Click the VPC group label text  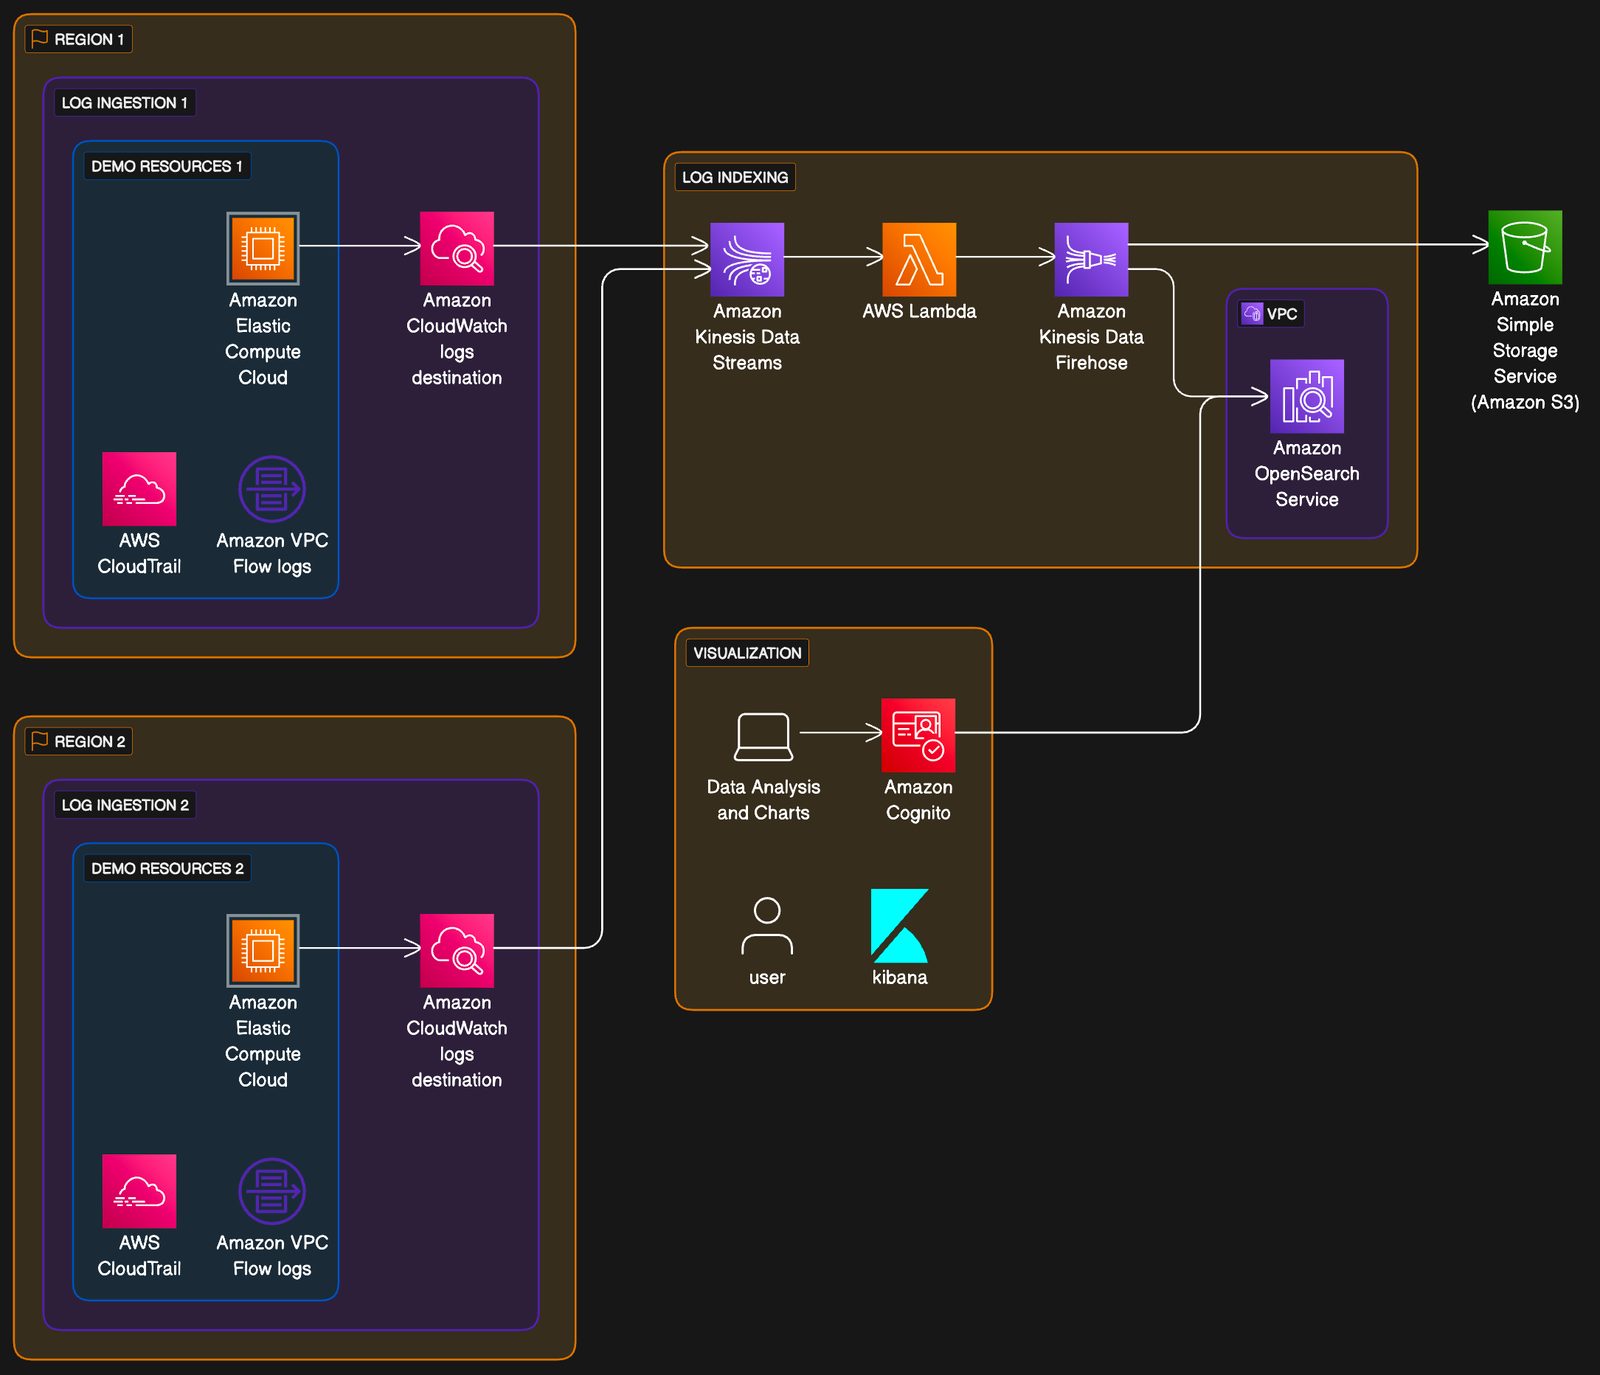1282,314
